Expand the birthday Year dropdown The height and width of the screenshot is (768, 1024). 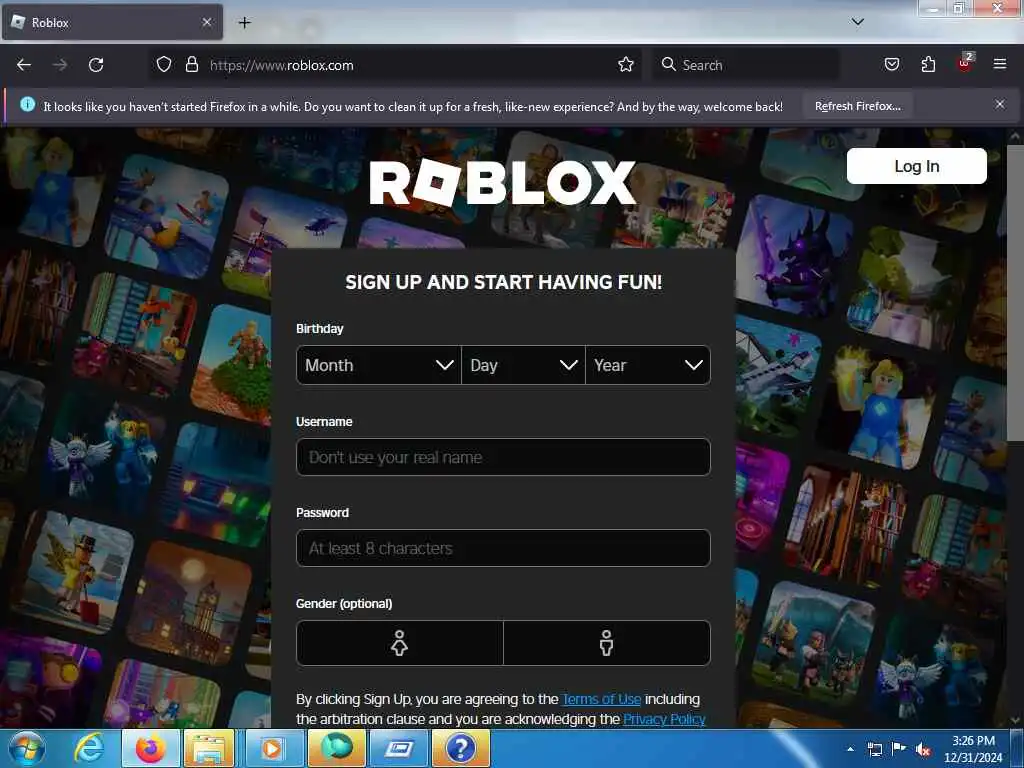648,365
